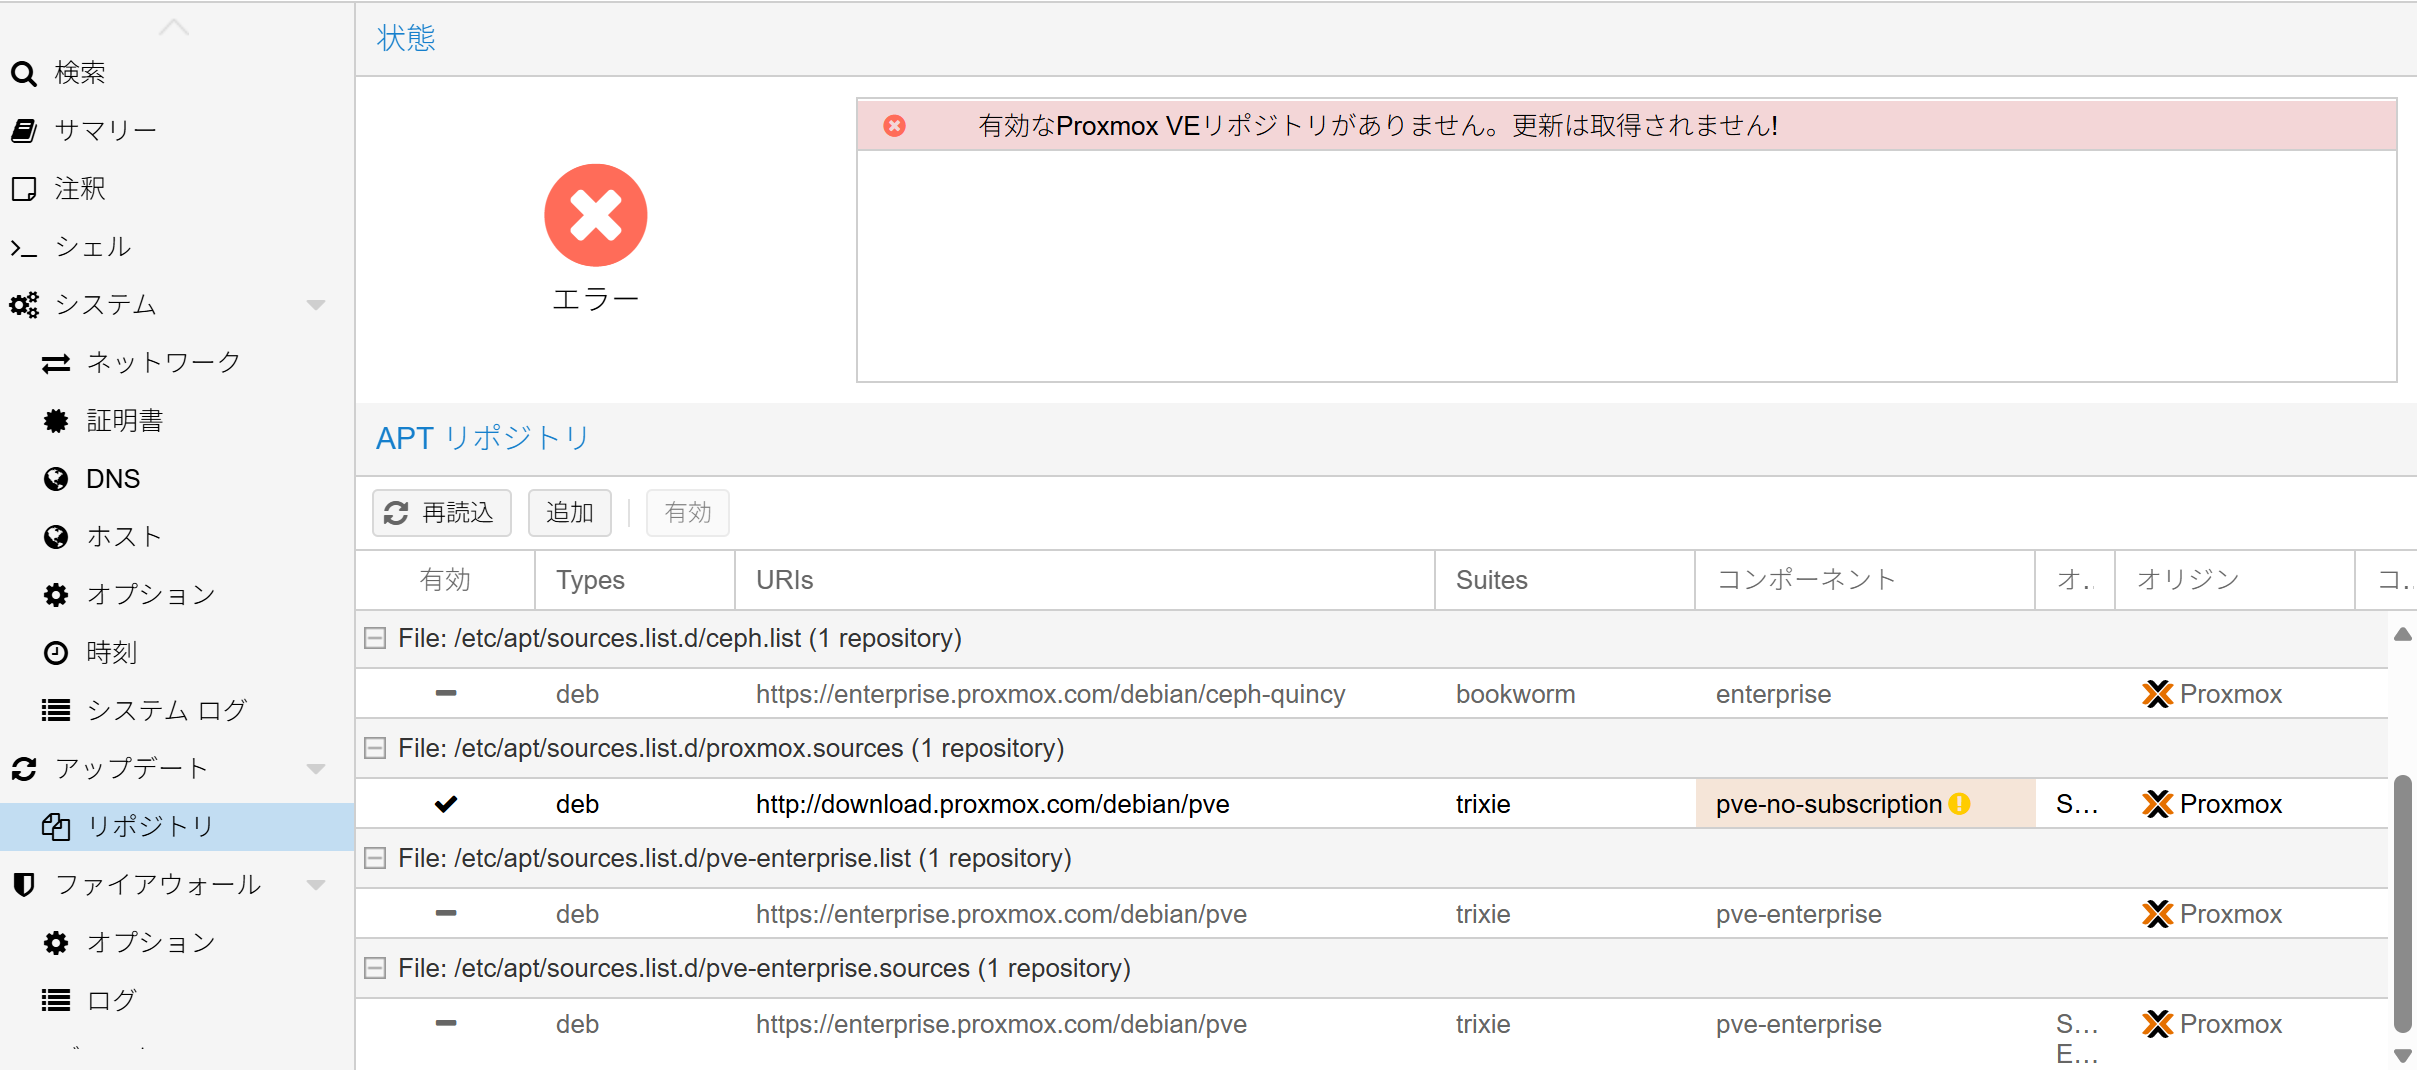Sort by the Enabled (有効) column header
The width and height of the screenshot is (2417, 1070).
click(x=446, y=580)
